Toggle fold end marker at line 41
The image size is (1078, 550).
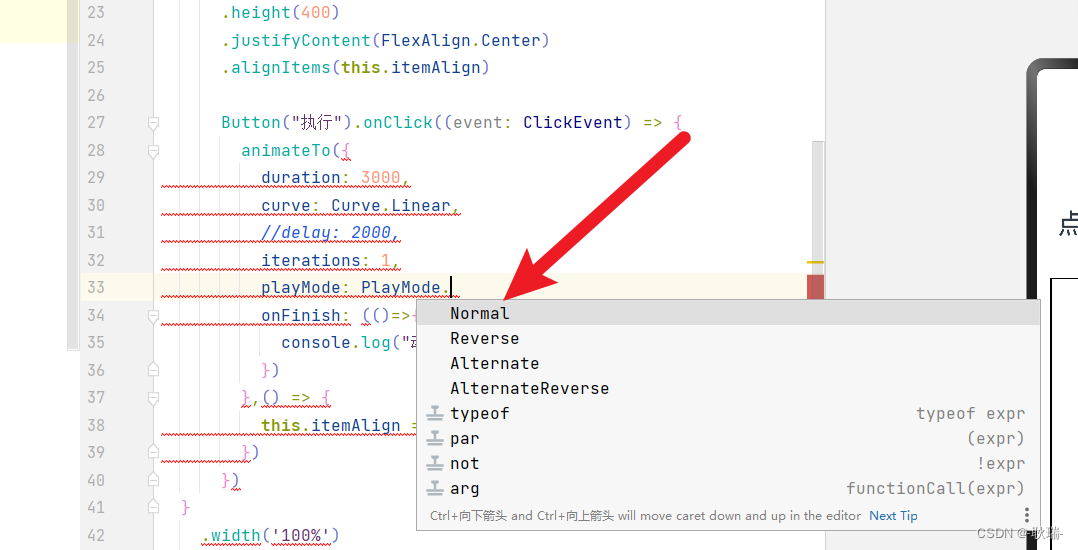point(153,507)
